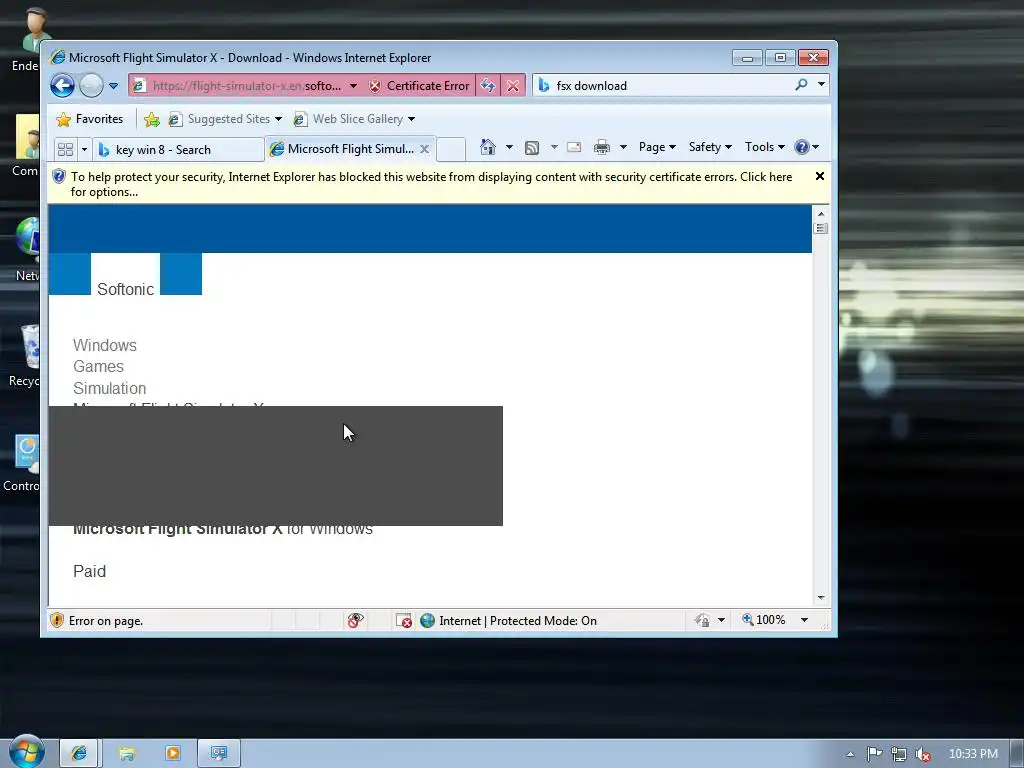This screenshot has width=1024, height=768.
Task: Click the Recycle Bin desktop icon
Action: (26, 356)
